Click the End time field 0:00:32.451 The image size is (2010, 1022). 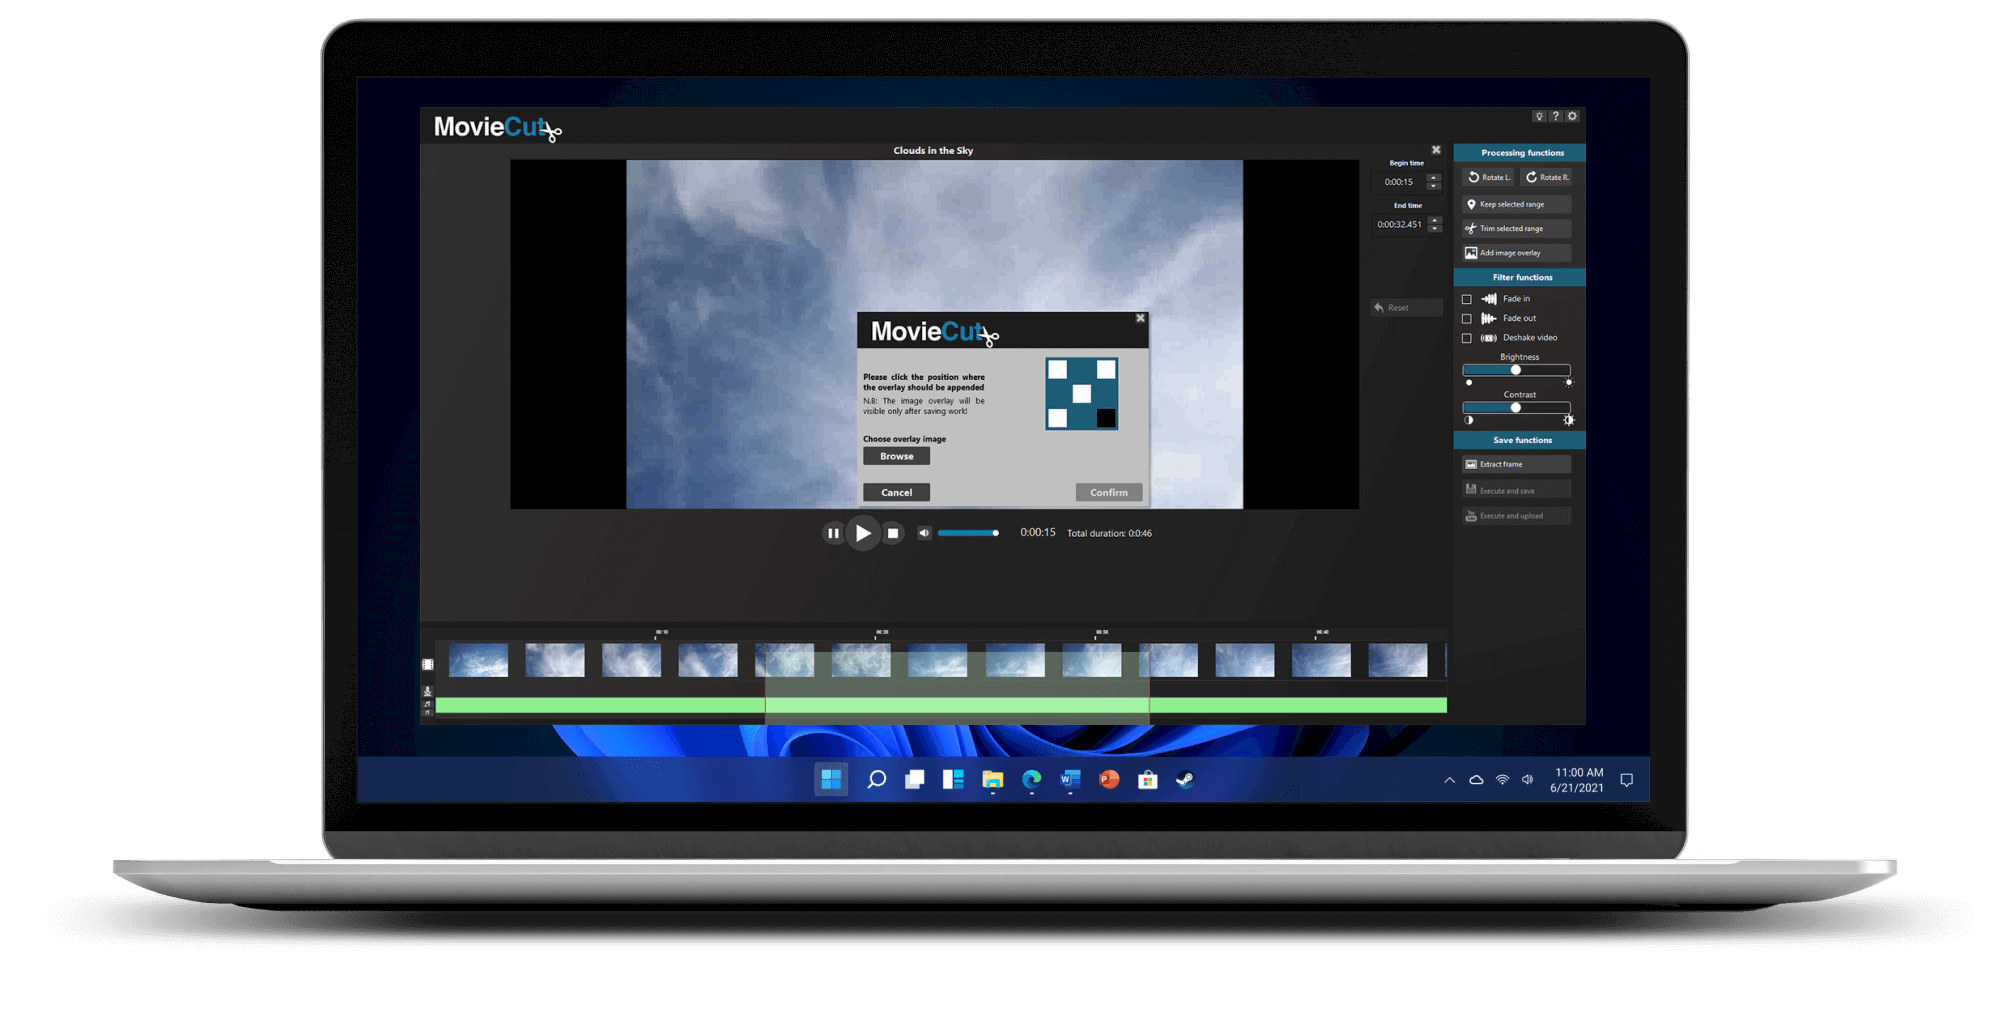tap(1400, 224)
